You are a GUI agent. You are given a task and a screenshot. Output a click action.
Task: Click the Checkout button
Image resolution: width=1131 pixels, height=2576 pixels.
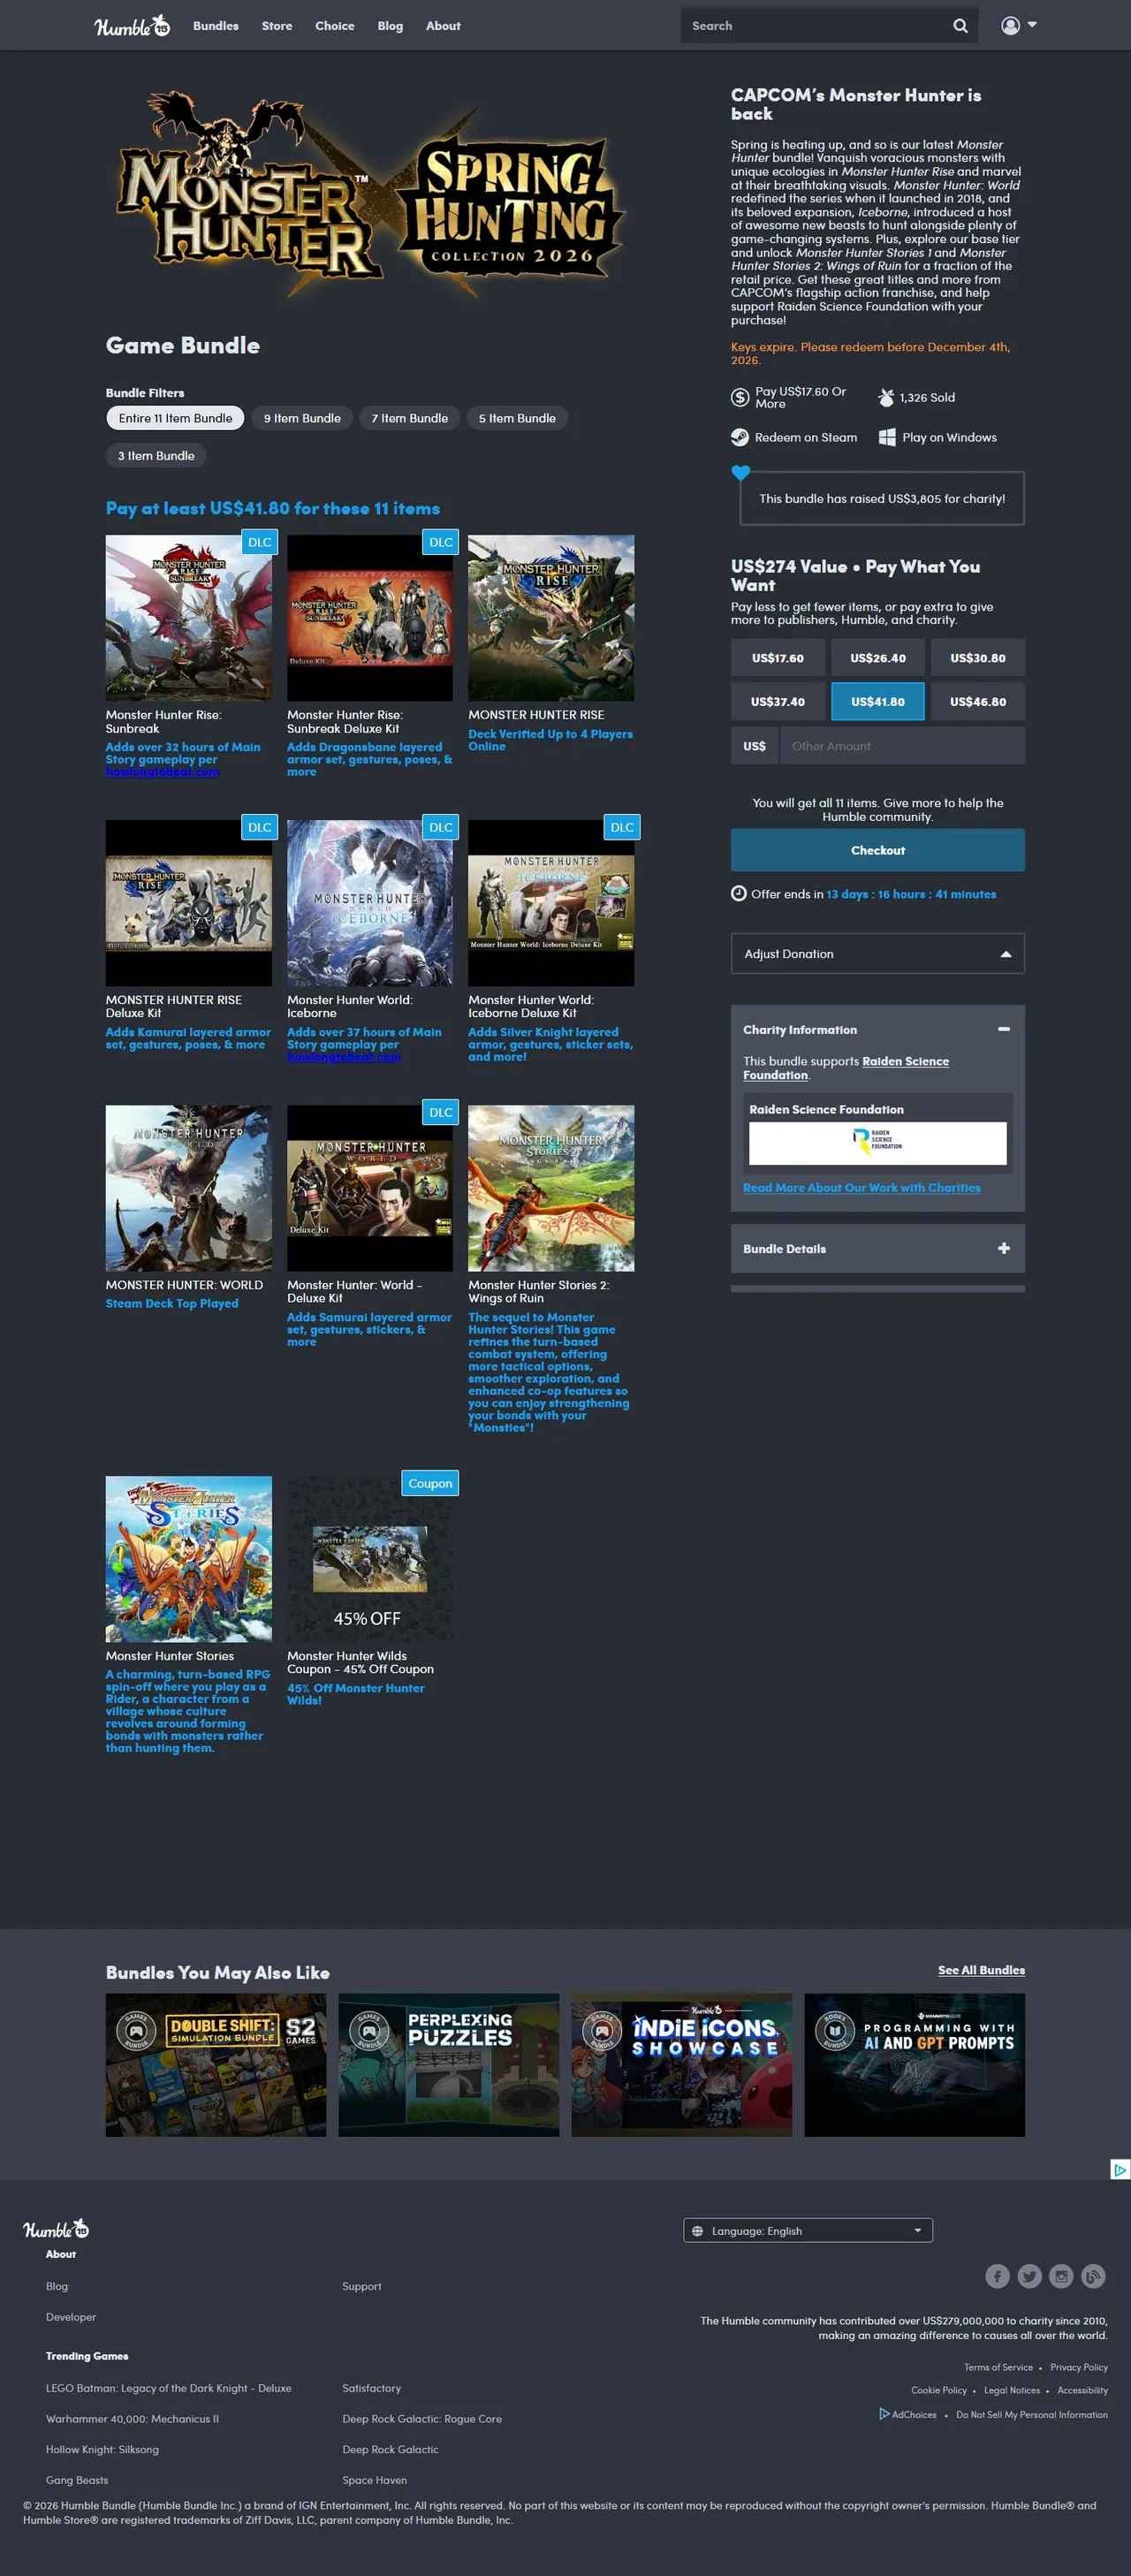(878, 850)
